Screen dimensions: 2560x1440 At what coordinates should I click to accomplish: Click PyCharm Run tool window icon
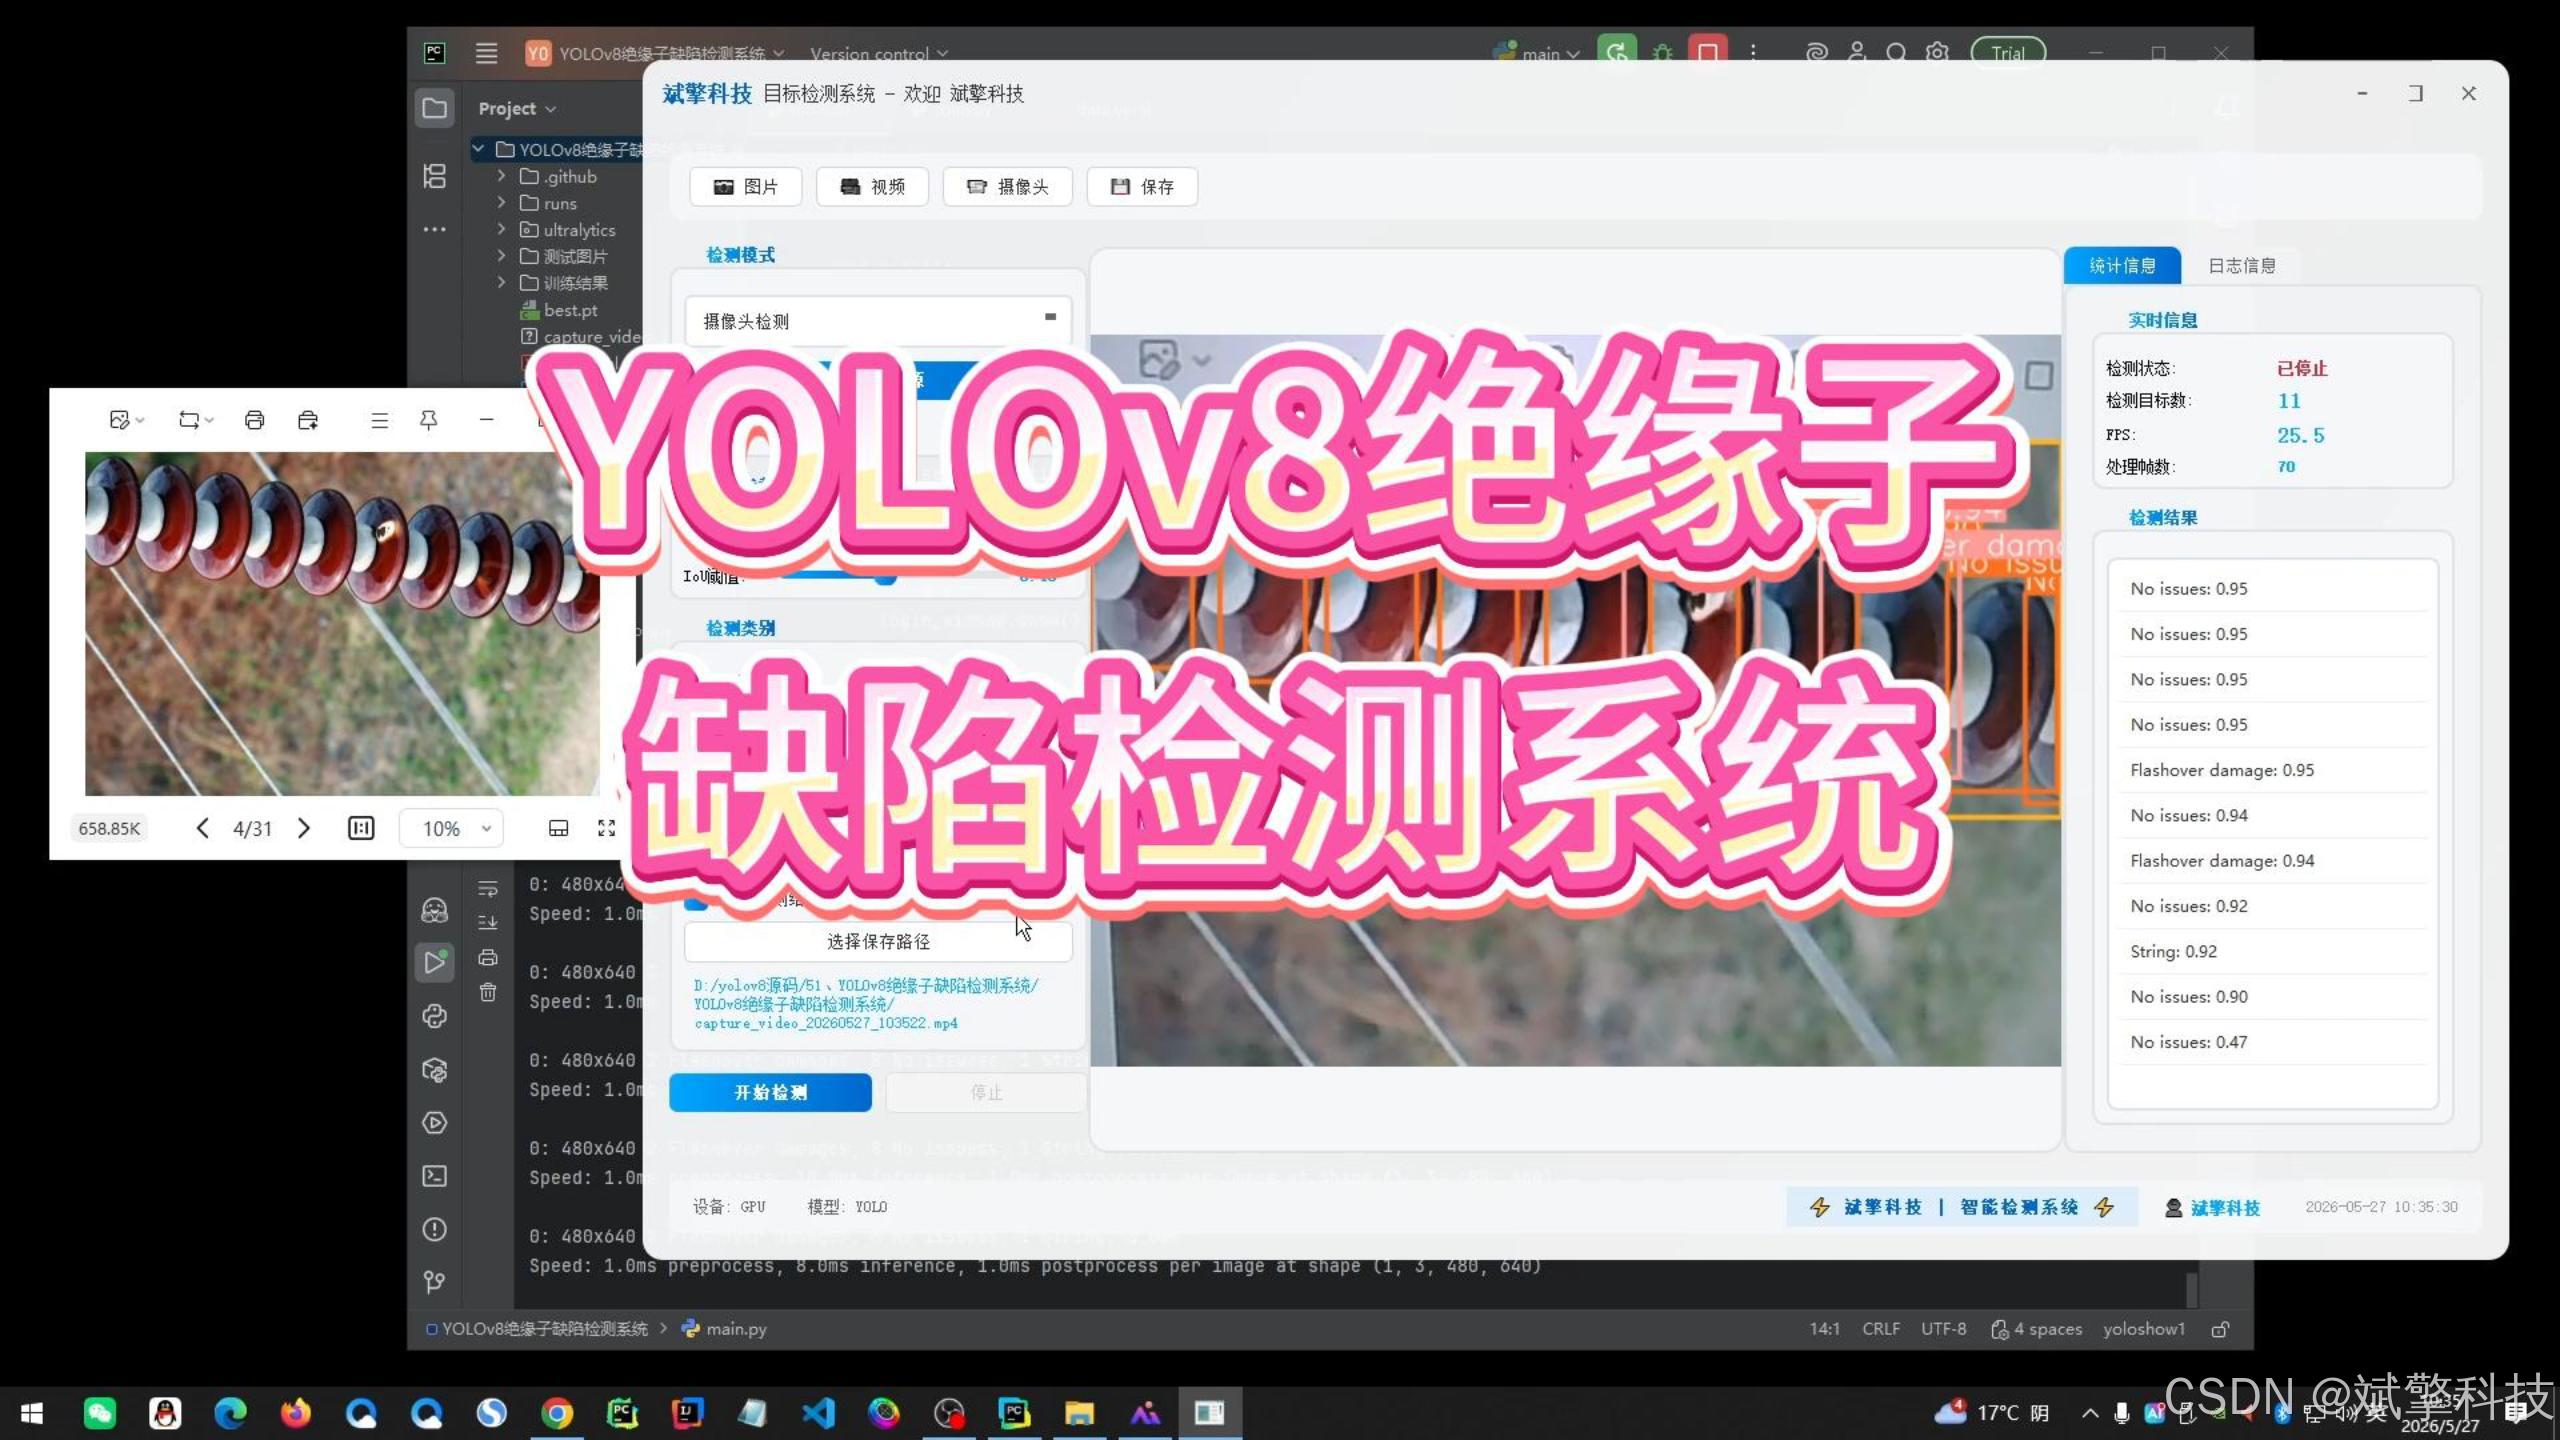pyautogui.click(x=435, y=963)
